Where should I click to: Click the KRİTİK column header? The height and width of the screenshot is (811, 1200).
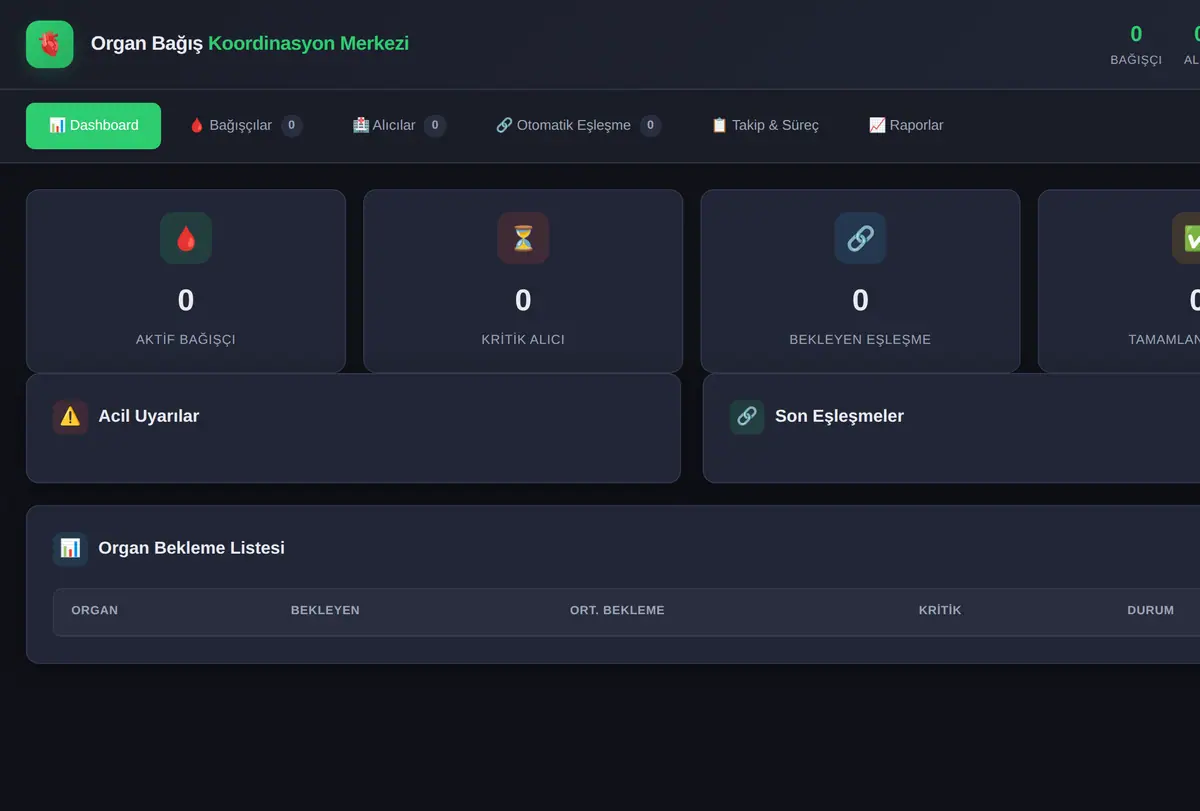[940, 610]
